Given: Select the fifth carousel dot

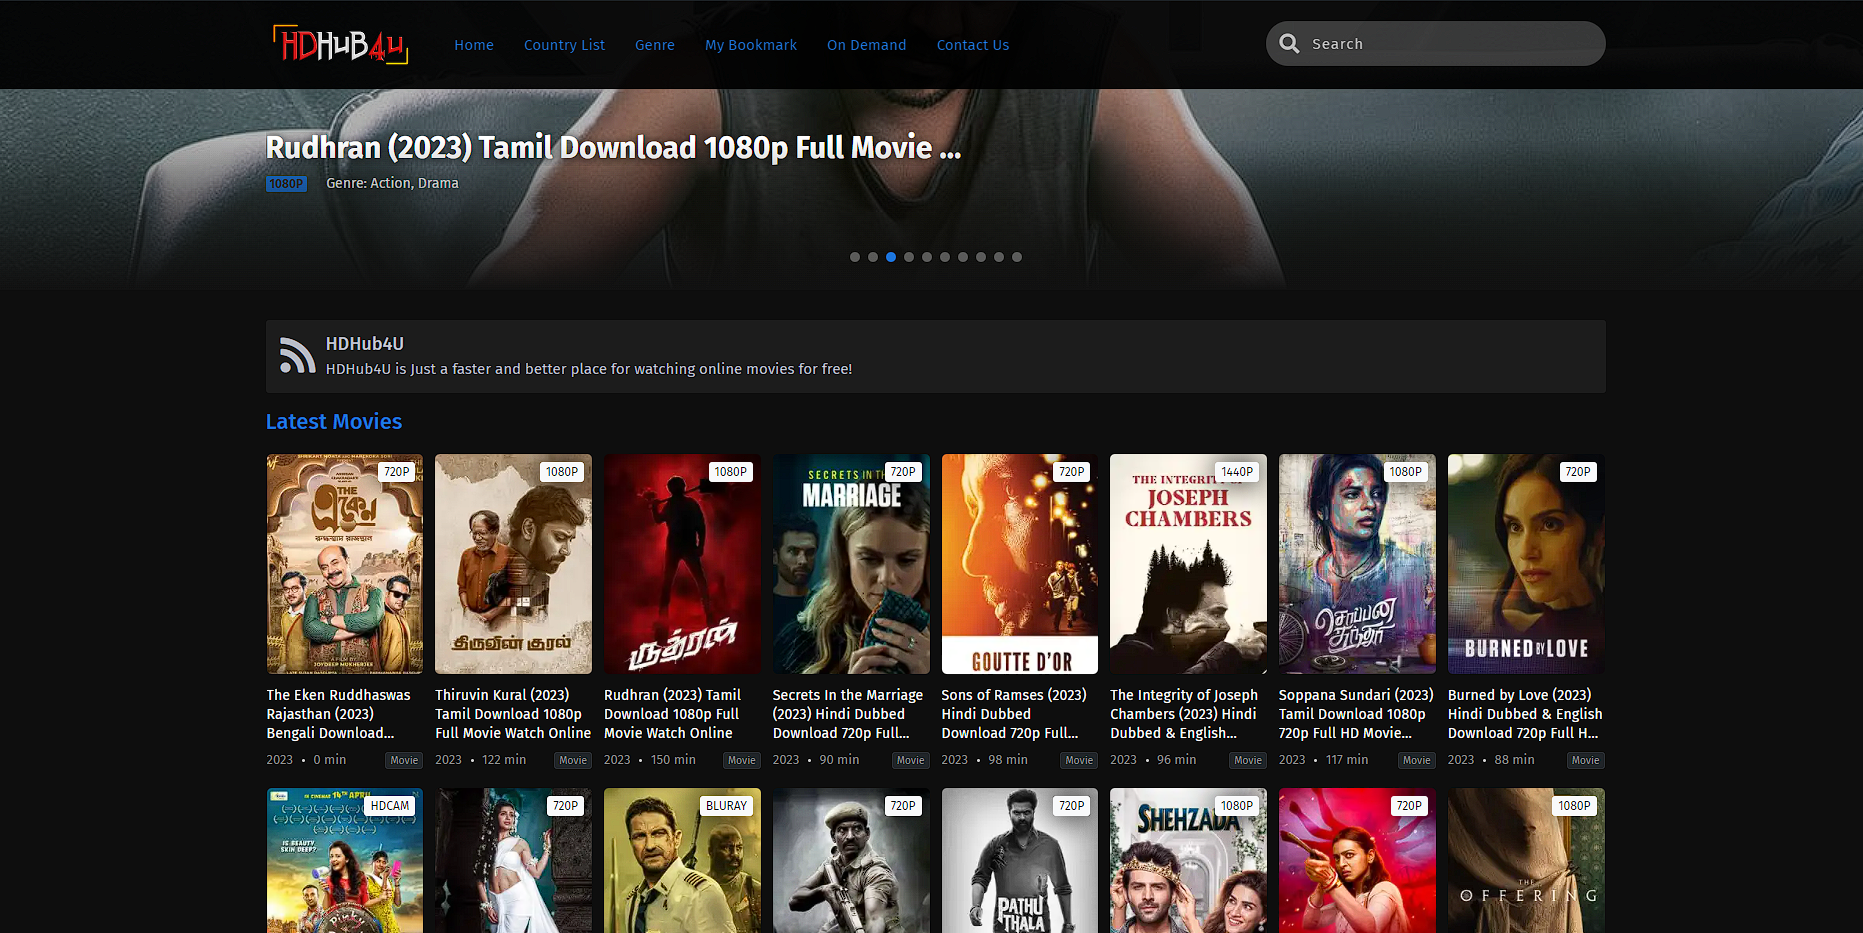Looking at the screenshot, I should pyautogui.click(x=927, y=257).
